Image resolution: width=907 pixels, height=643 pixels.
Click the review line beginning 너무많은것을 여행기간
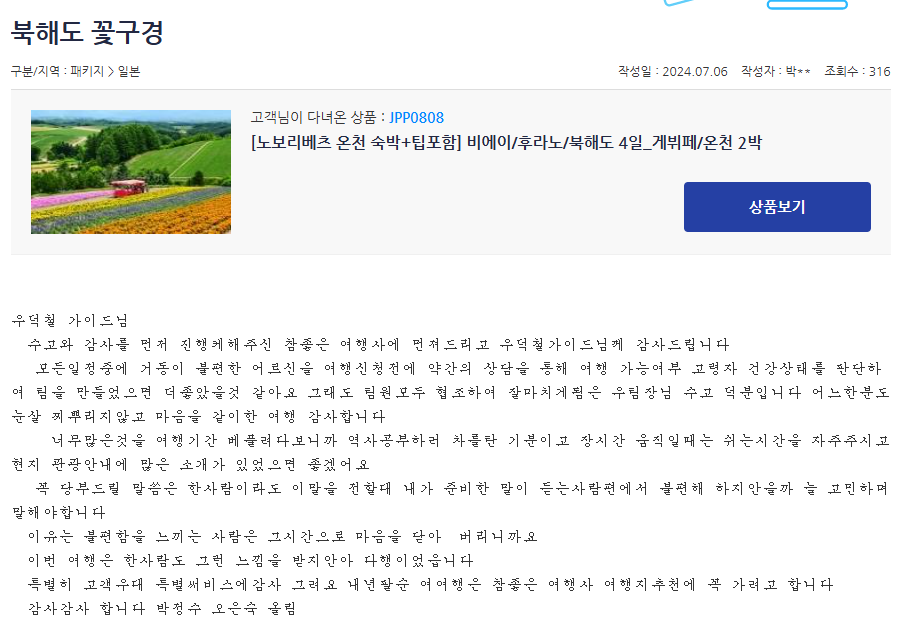pyautogui.click(x=470, y=441)
